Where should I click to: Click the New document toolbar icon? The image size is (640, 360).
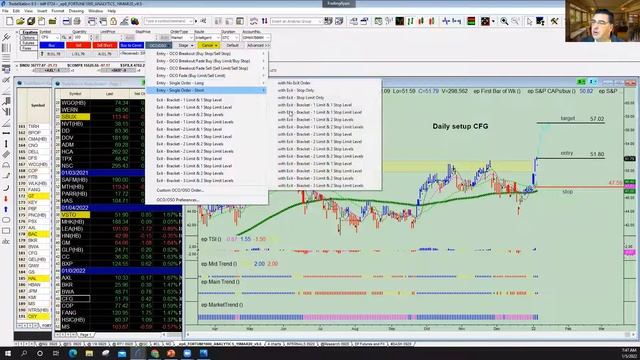coord(9,21)
